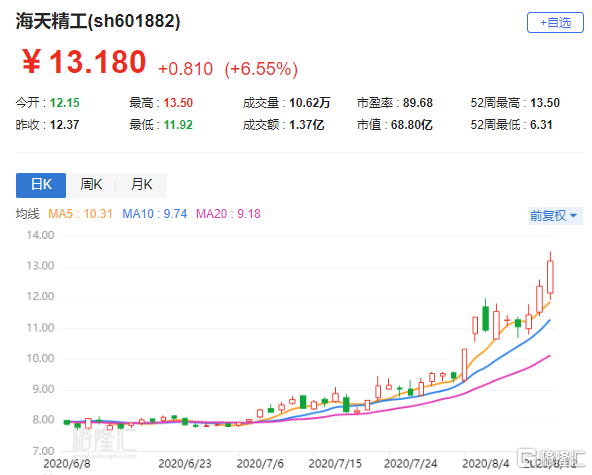Click the 今开 value 12.15

[65, 103]
